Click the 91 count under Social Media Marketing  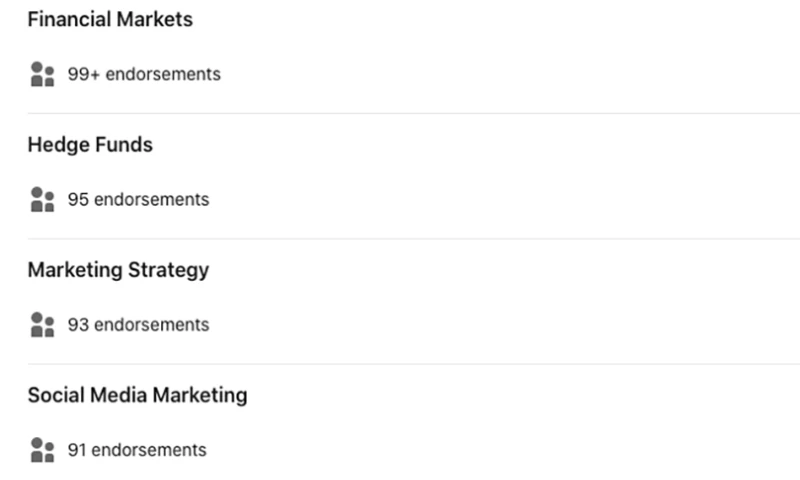(x=77, y=449)
